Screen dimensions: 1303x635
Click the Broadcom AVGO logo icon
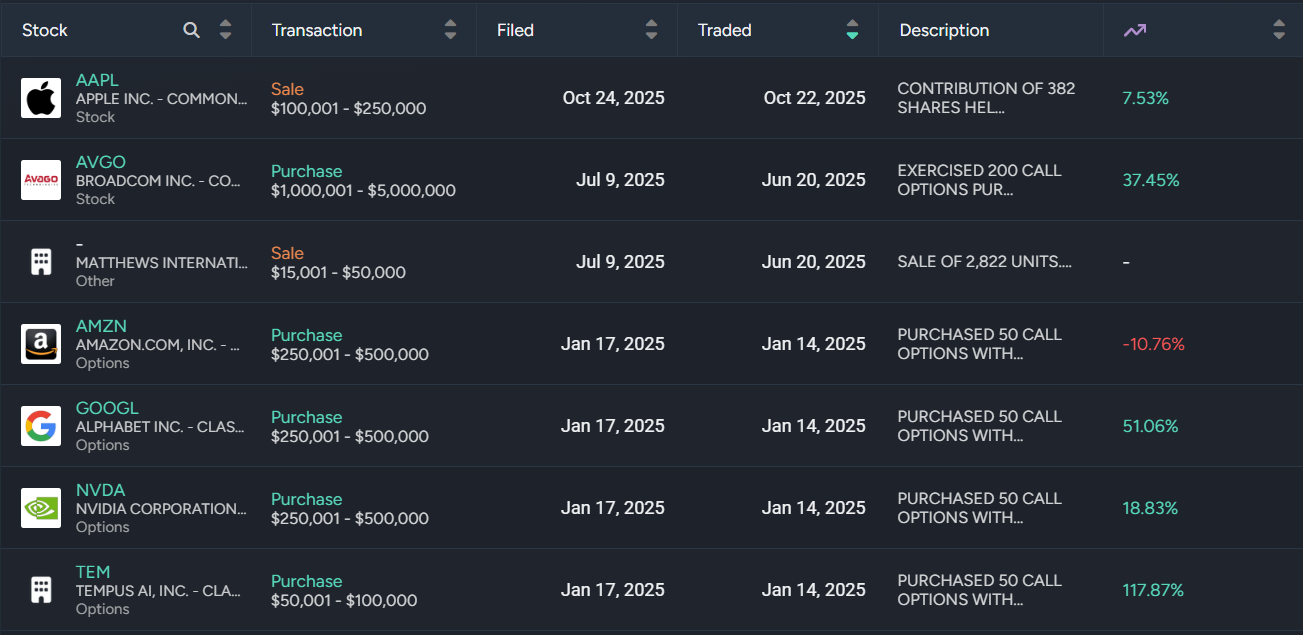(x=41, y=180)
